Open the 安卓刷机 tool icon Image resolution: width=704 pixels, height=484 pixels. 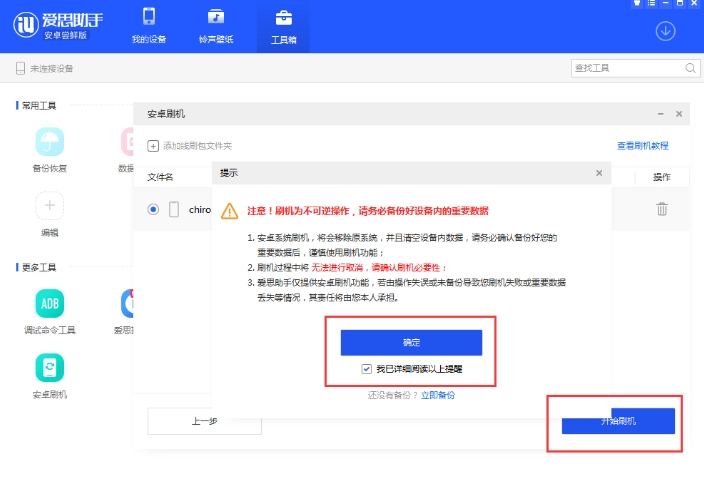click(x=50, y=368)
